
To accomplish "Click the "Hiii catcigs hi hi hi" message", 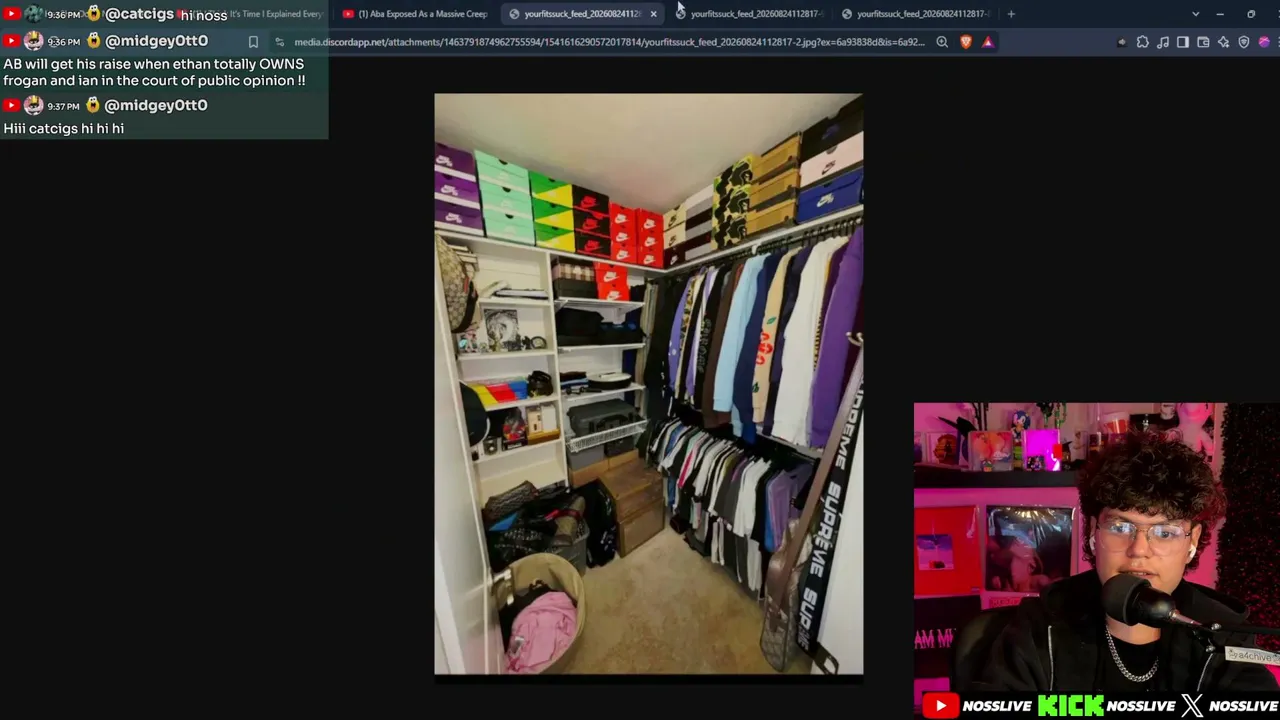I will tap(63, 128).
